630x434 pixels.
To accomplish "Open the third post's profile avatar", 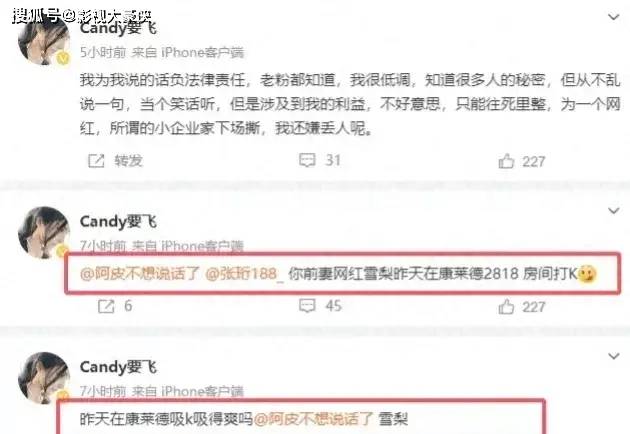I will (44, 378).
